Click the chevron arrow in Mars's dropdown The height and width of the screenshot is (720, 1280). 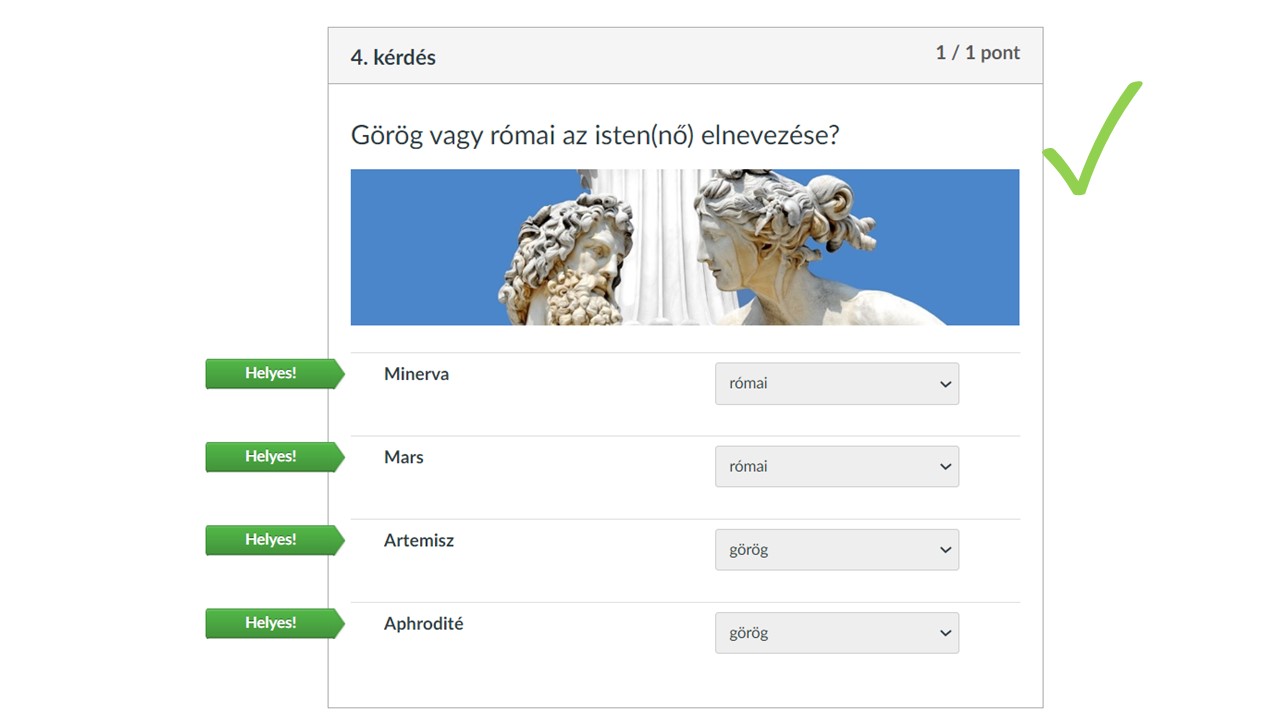pos(945,467)
